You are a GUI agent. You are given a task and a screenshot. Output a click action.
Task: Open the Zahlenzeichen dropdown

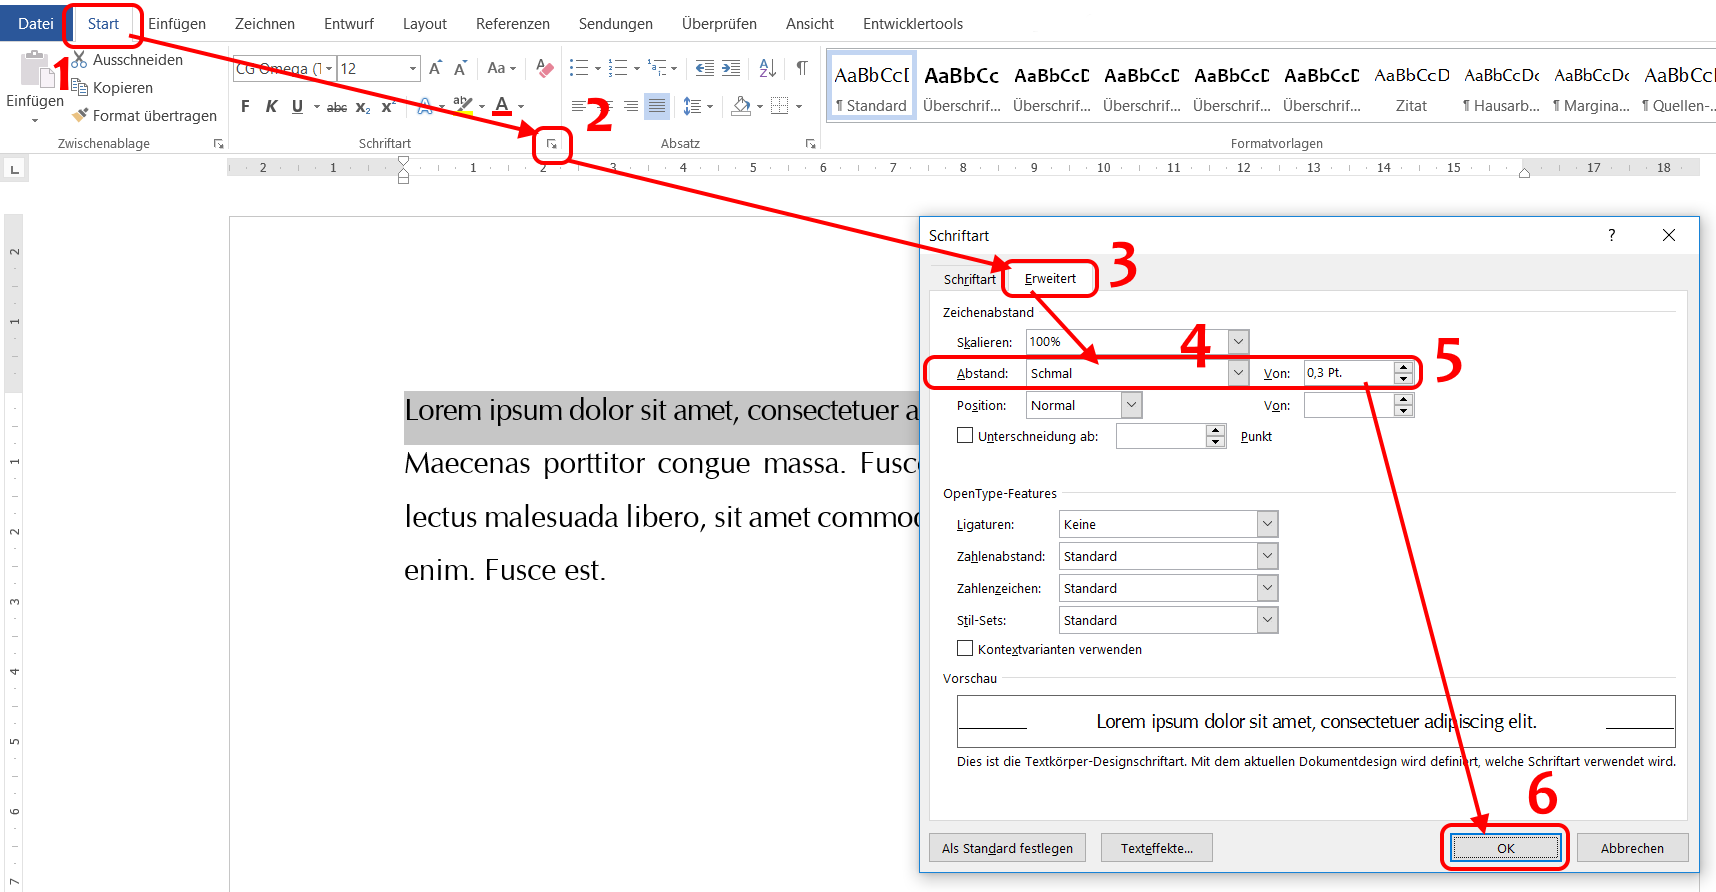pyautogui.click(x=1267, y=588)
